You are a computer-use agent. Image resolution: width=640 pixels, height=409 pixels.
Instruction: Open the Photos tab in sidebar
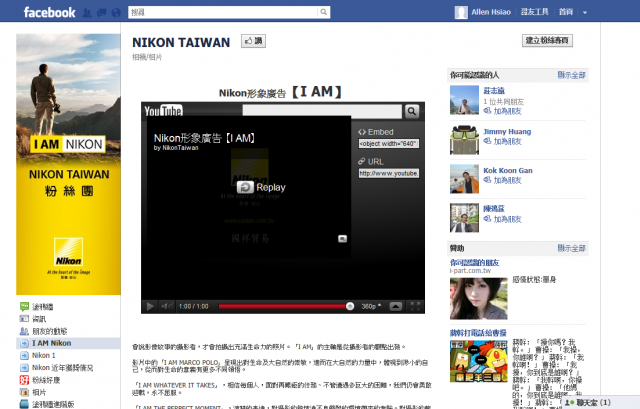pos(39,392)
